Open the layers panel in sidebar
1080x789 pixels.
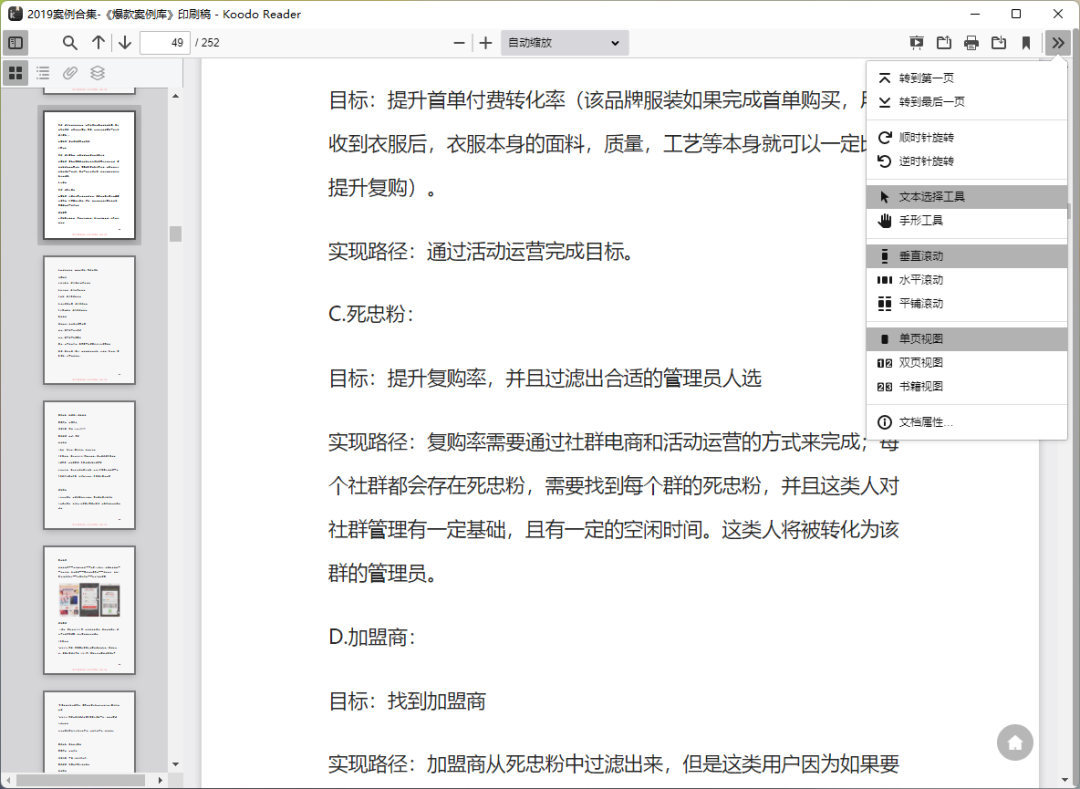click(96, 72)
